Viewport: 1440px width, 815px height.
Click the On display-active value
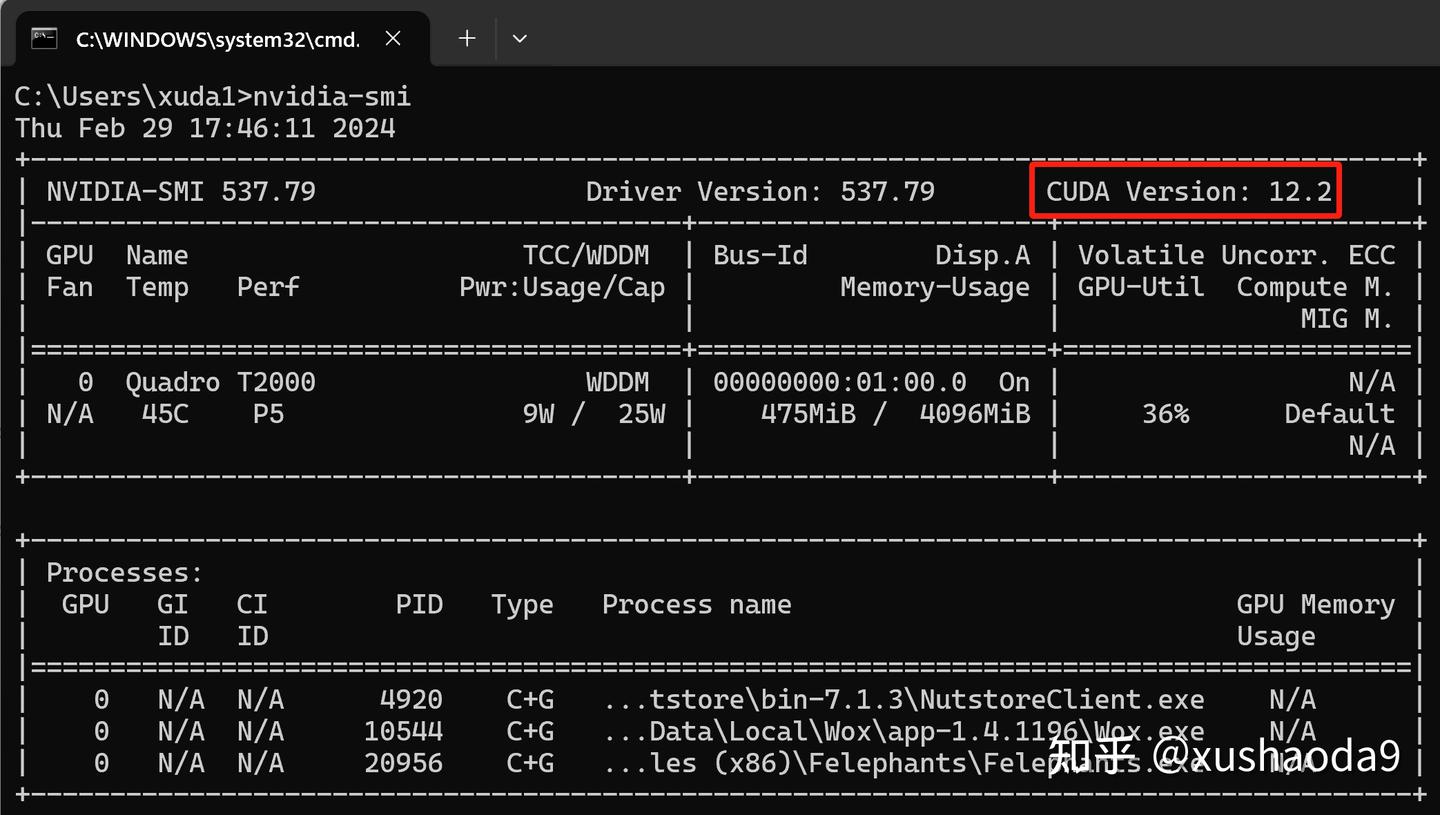1014,382
